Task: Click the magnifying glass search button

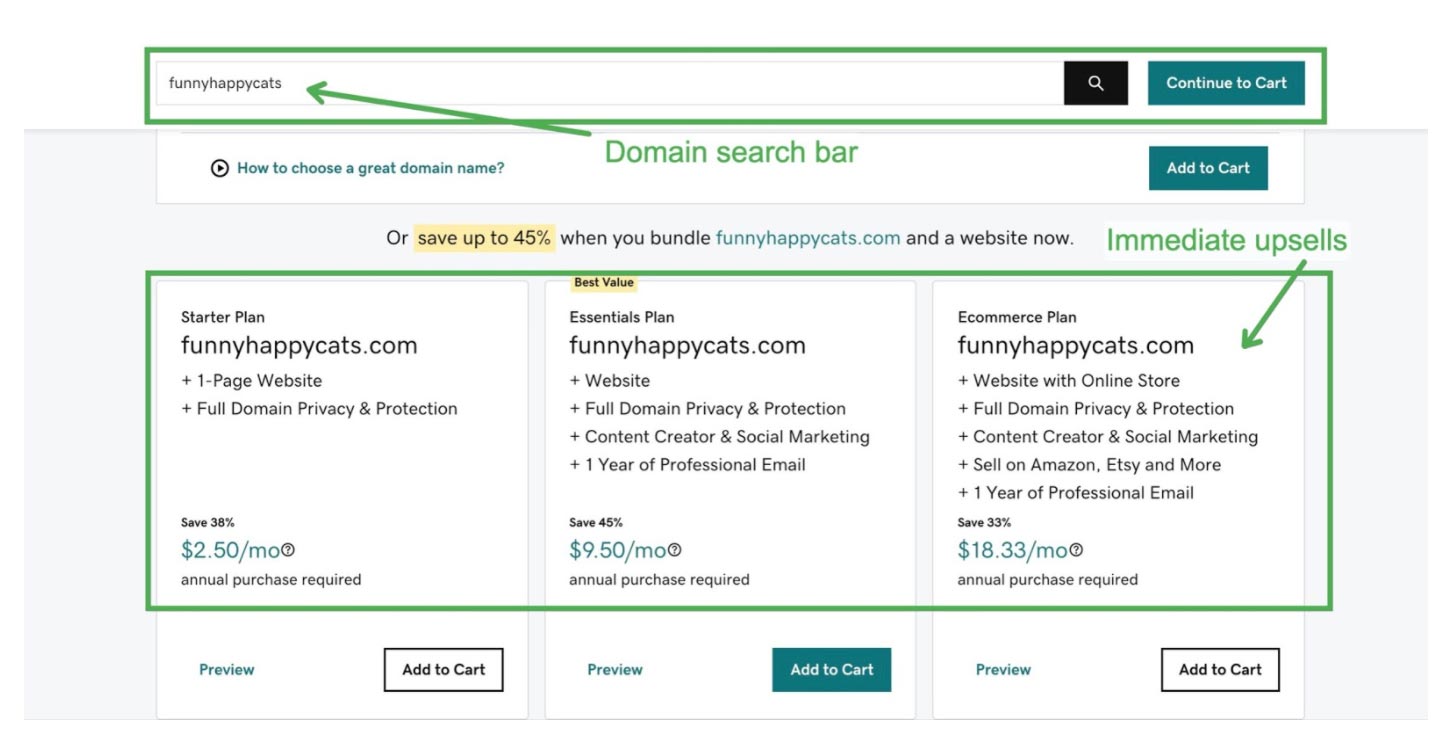Action: click(x=1096, y=83)
